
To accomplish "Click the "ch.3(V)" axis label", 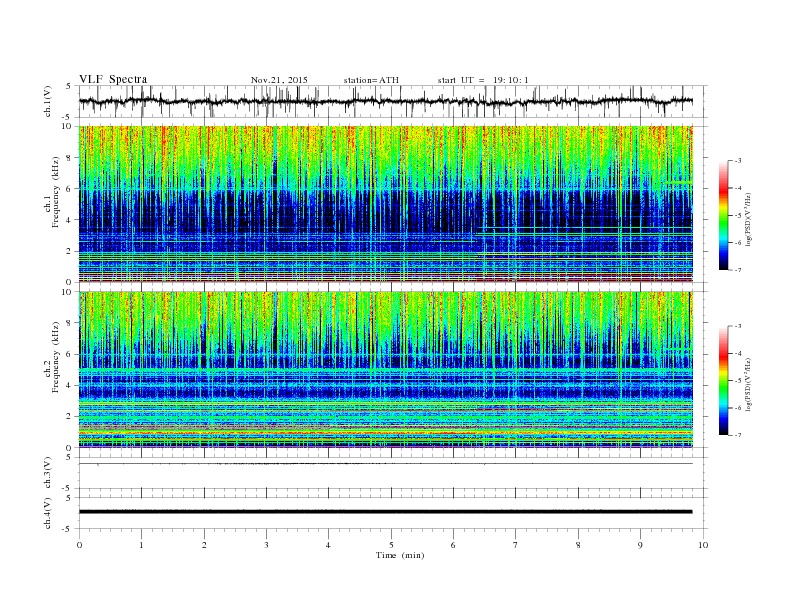I will (48, 473).
